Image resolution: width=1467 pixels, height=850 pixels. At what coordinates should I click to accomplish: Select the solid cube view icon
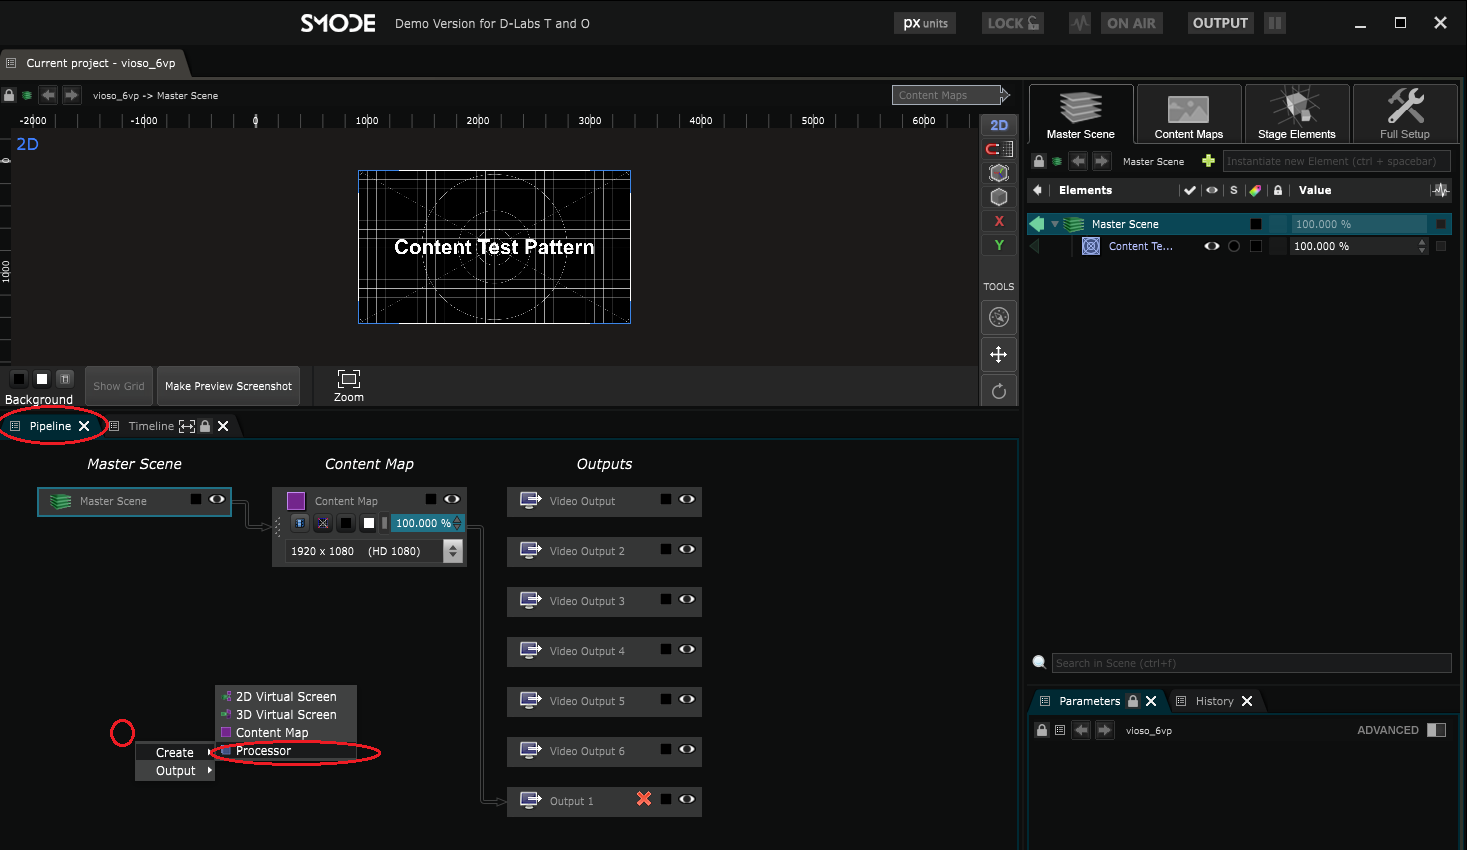pos(999,197)
